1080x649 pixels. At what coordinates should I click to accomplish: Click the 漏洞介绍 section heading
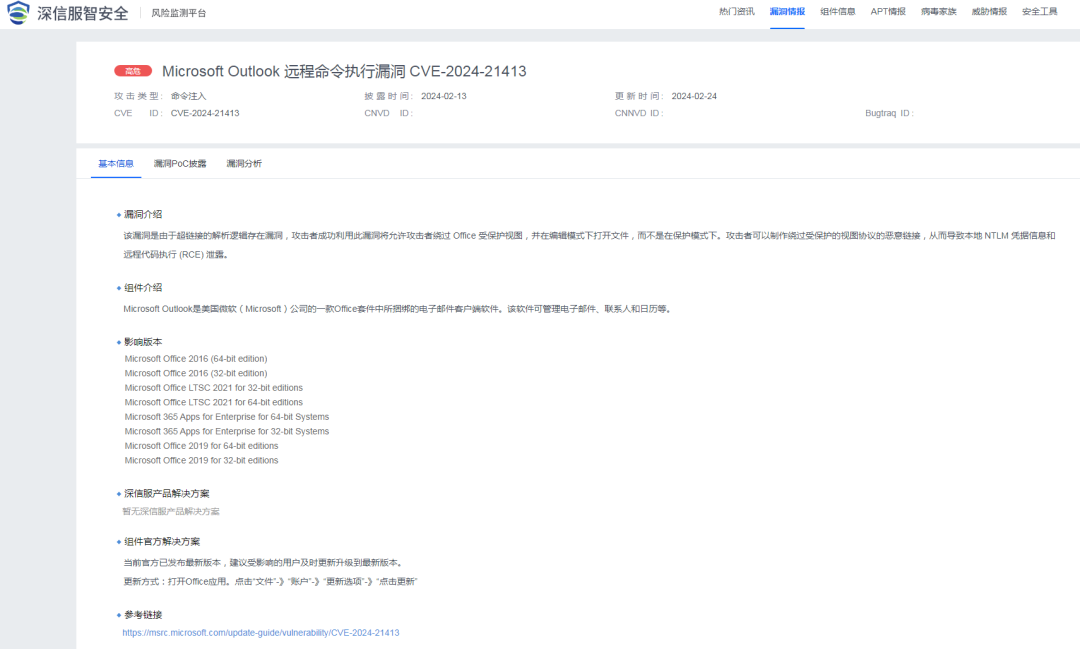click(143, 214)
